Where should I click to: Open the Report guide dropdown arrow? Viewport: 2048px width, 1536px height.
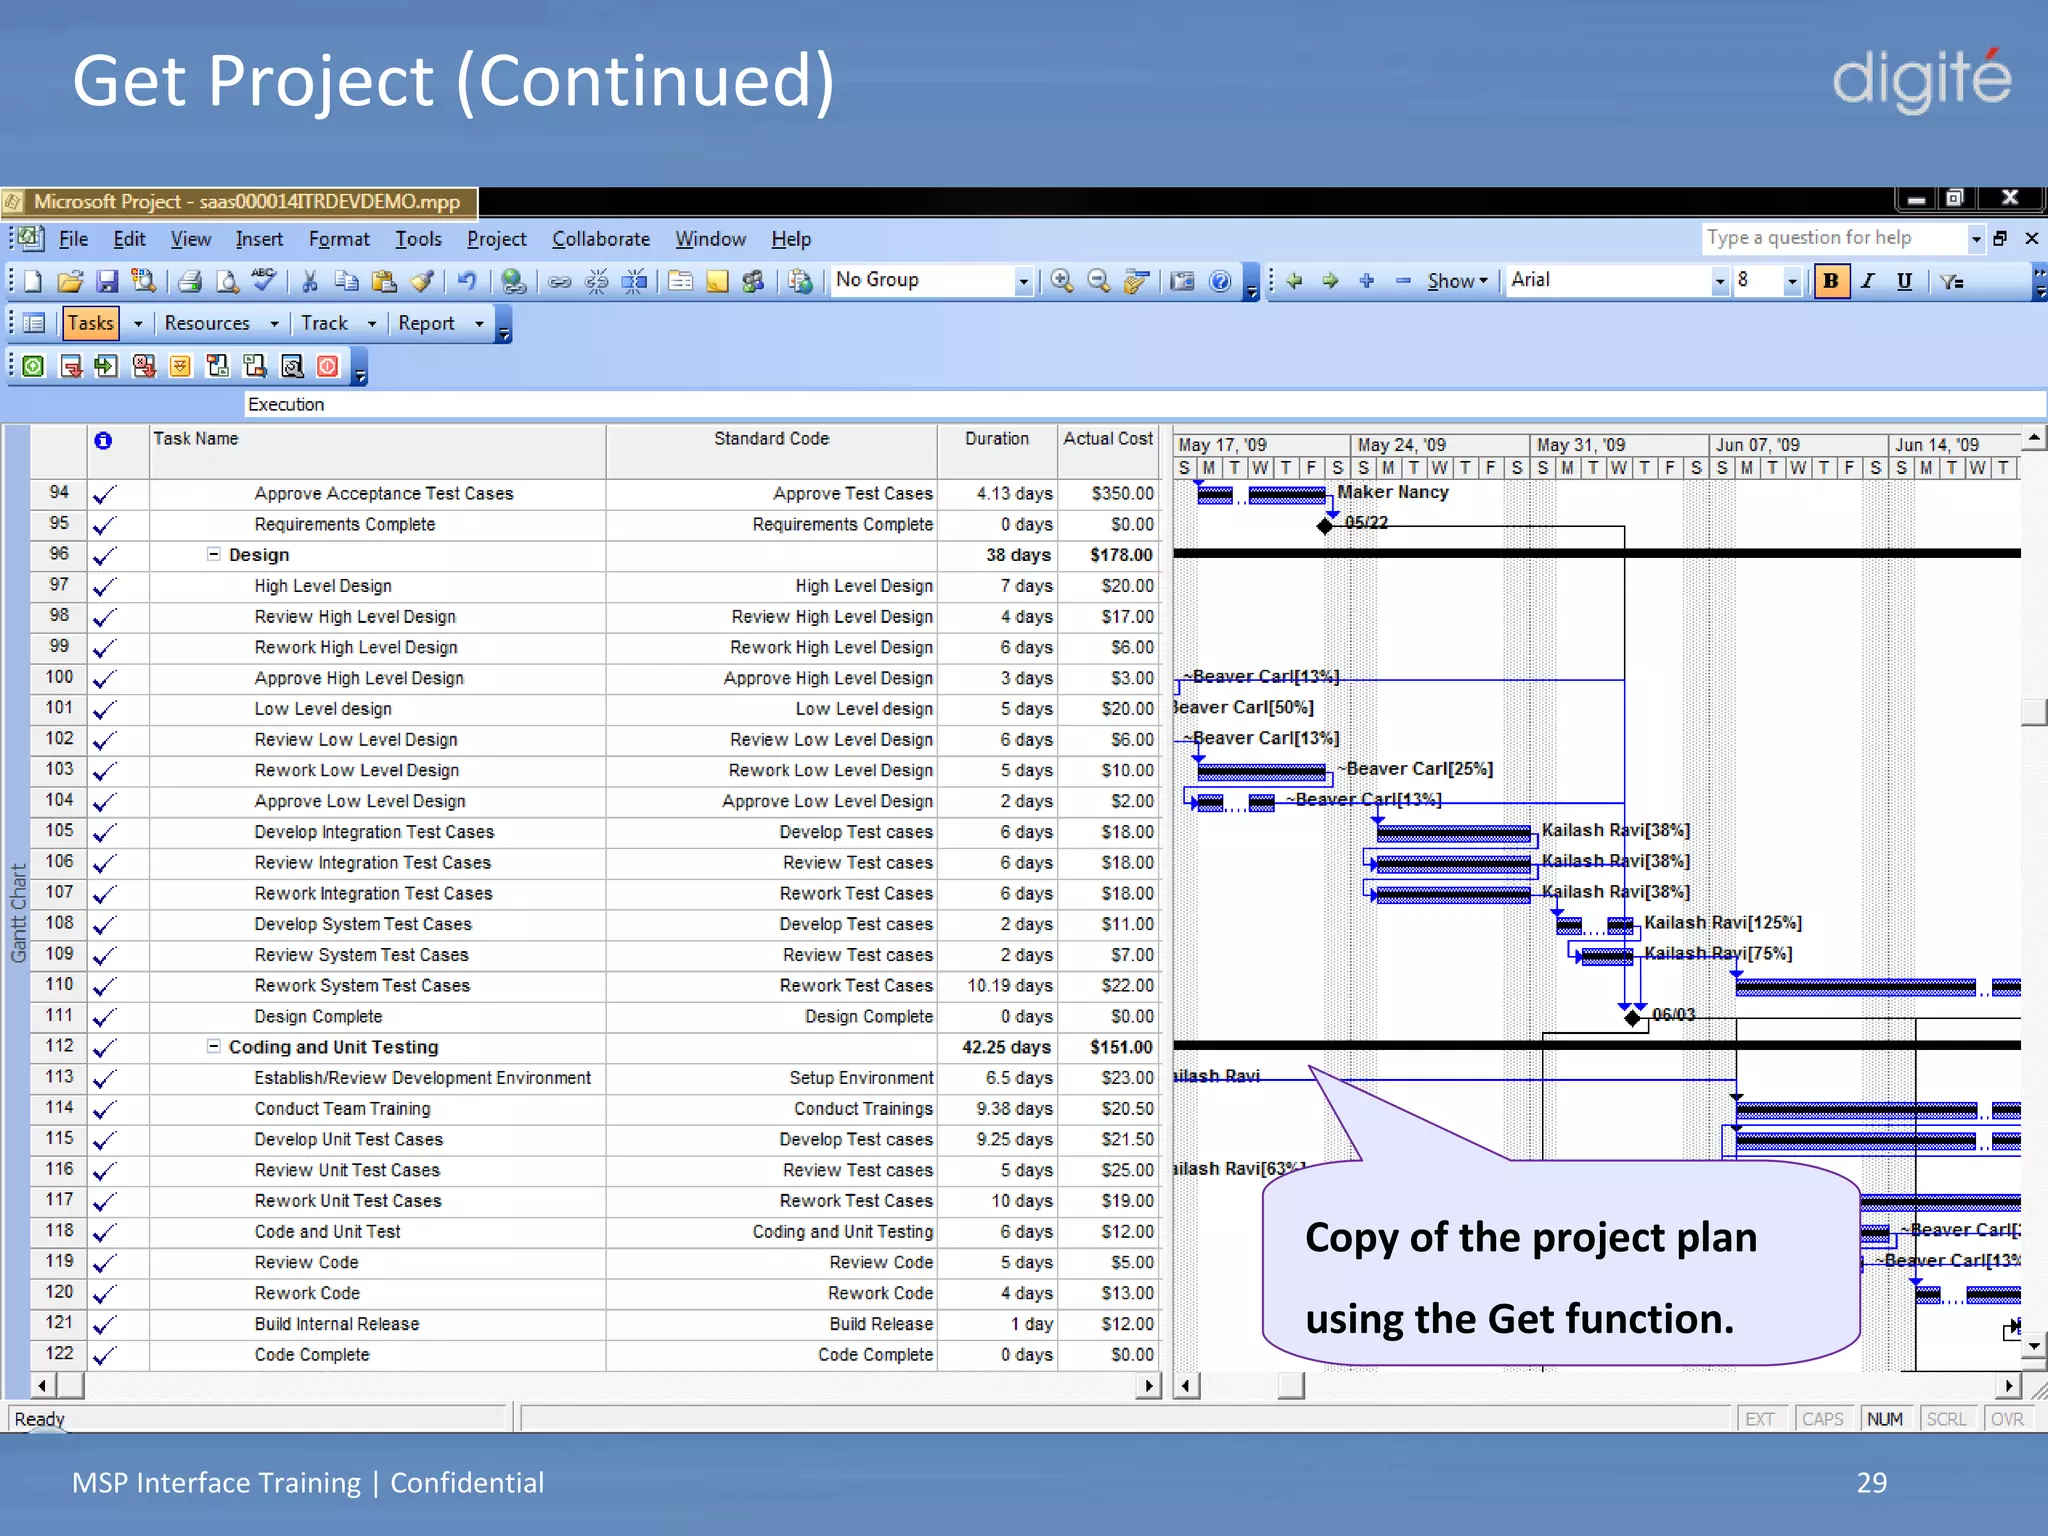point(479,324)
